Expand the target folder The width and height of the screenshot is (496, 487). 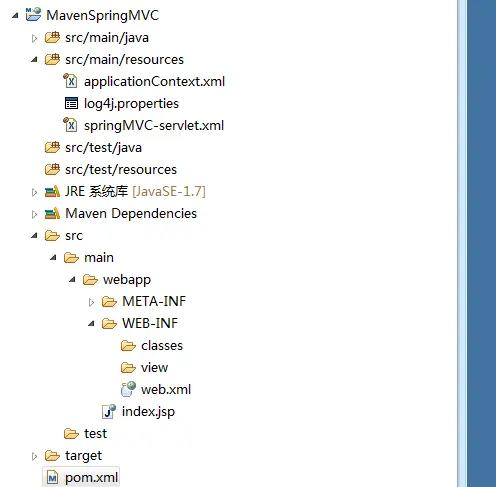[34, 456]
